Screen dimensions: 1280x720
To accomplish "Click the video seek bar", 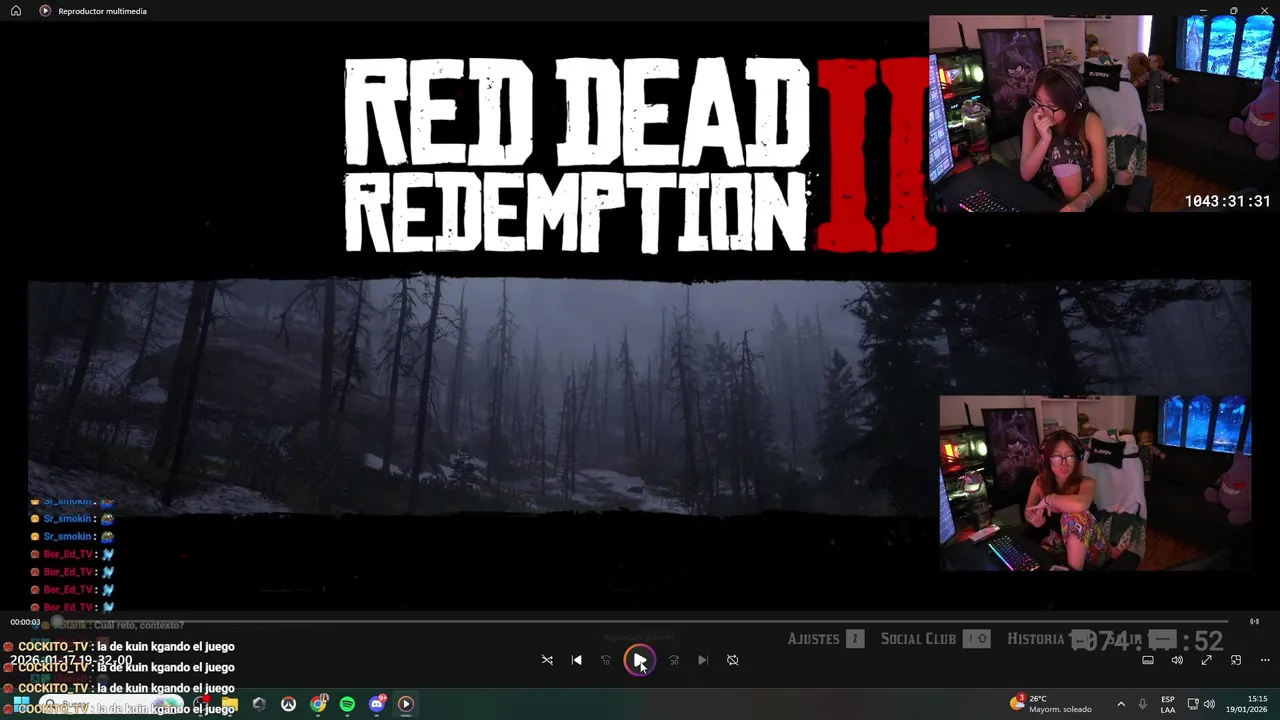I will [640, 621].
